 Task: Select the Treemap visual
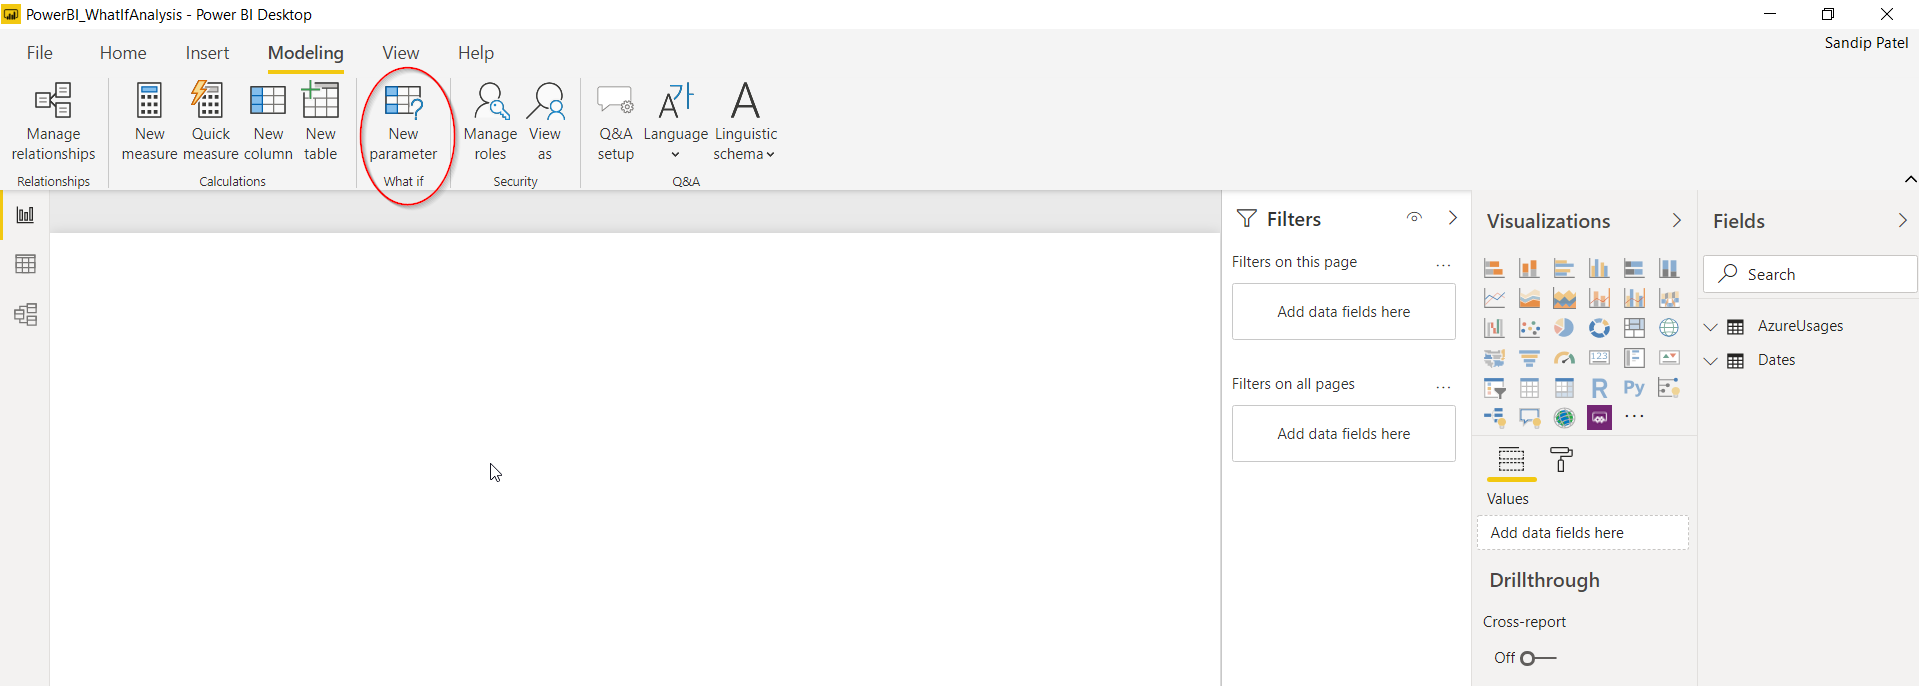tap(1634, 328)
